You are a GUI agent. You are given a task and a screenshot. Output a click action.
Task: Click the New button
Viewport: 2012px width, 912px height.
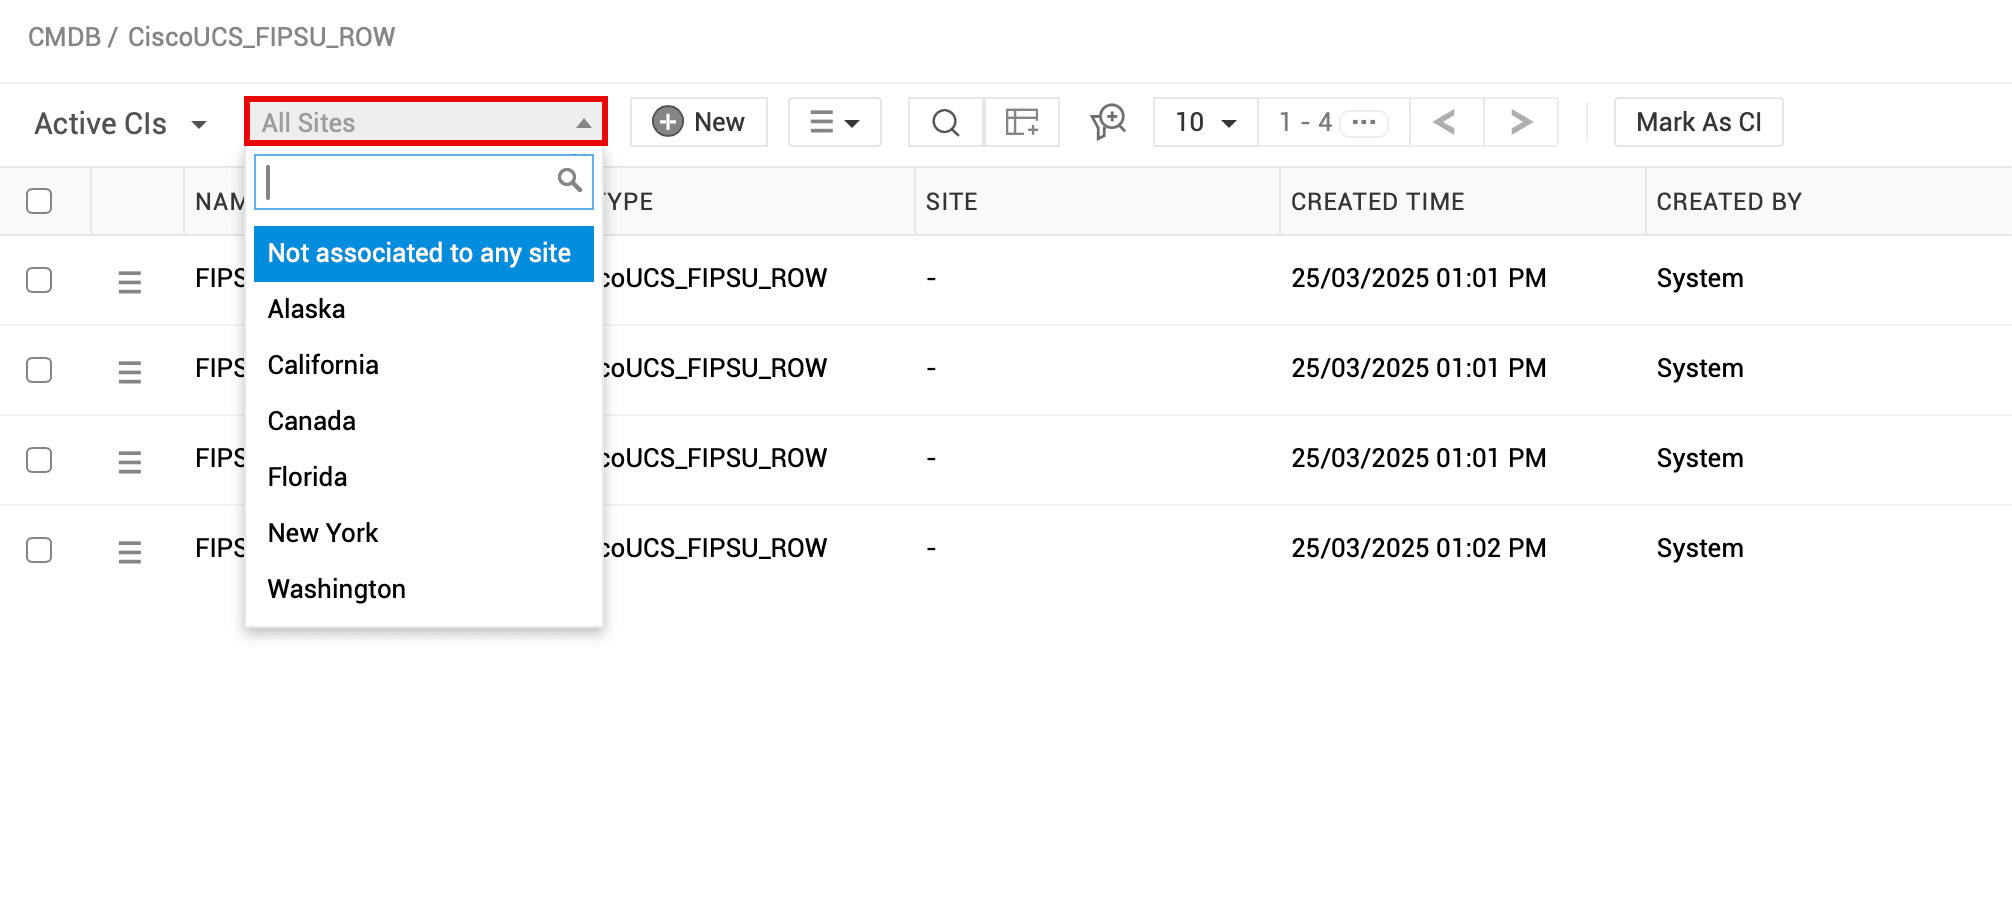(x=699, y=123)
